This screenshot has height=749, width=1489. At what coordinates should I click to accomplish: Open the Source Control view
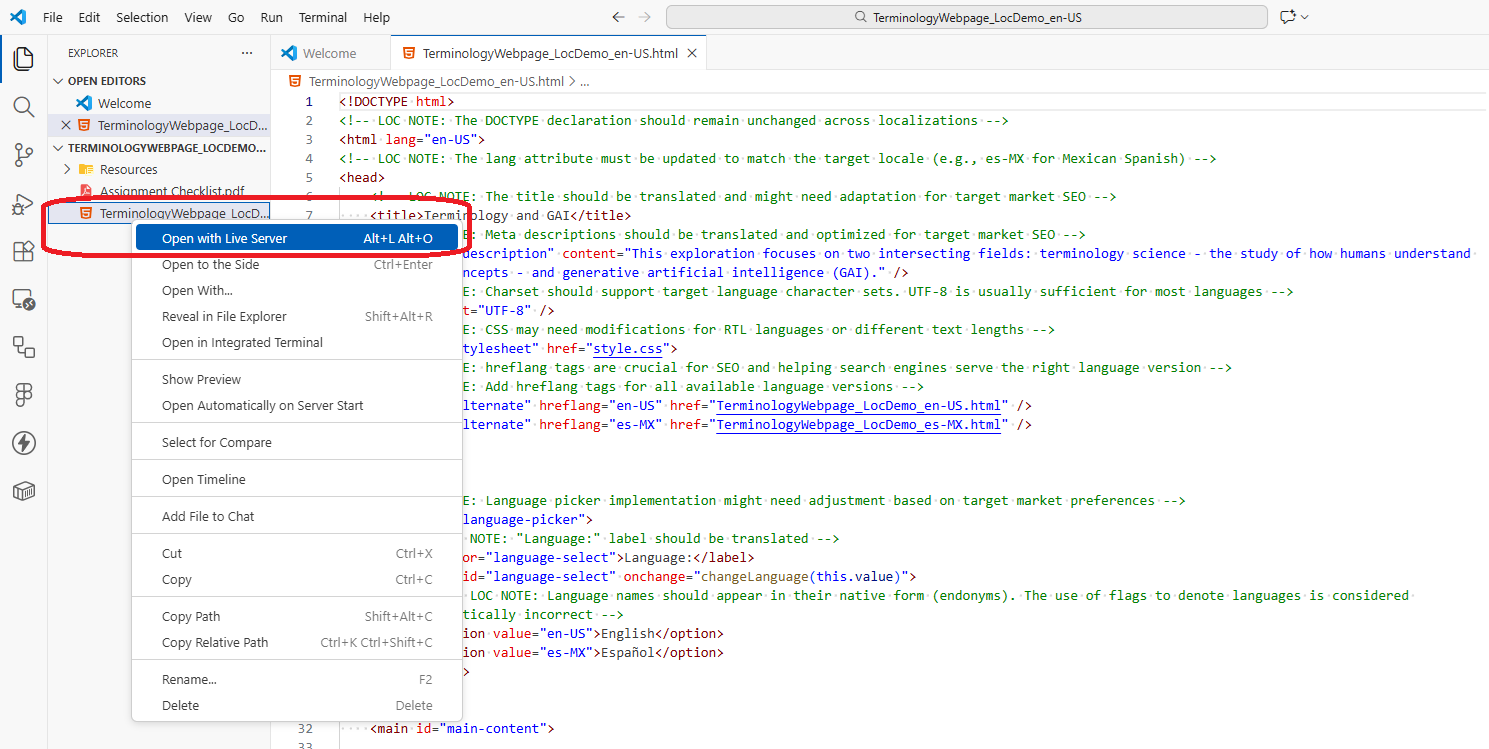[x=23, y=155]
